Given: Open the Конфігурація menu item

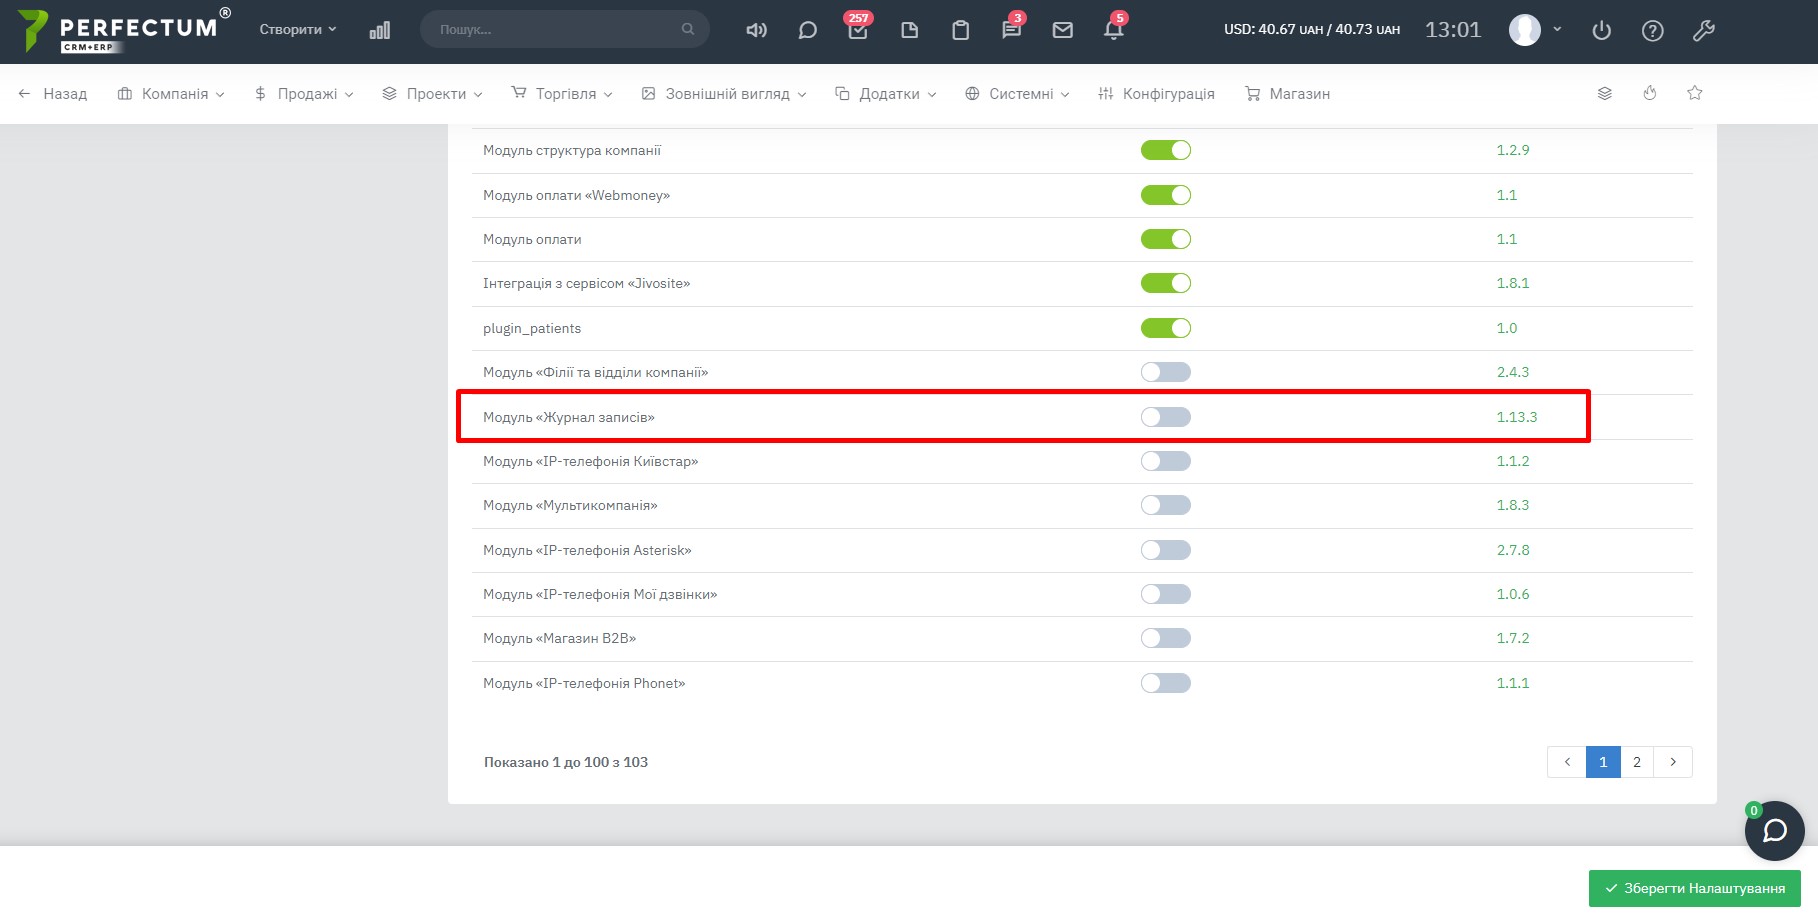Looking at the screenshot, I should [1156, 94].
